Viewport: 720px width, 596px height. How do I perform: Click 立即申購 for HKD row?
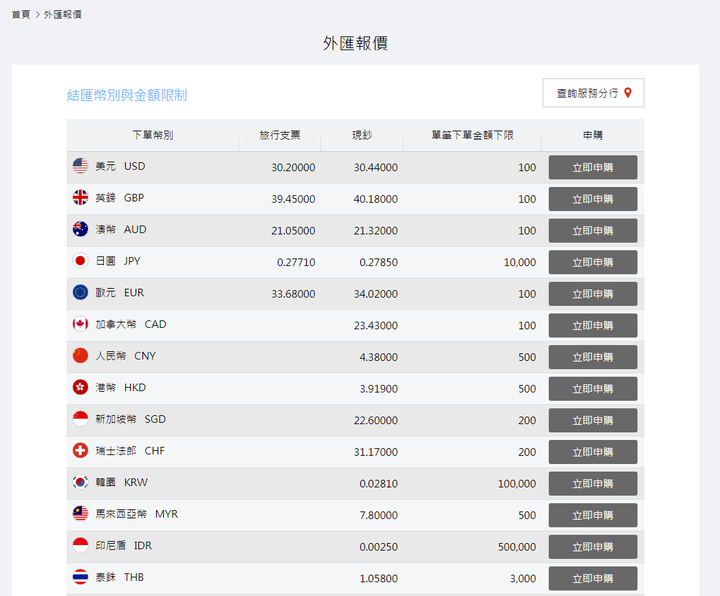pyautogui.click(x=593, y=389)
